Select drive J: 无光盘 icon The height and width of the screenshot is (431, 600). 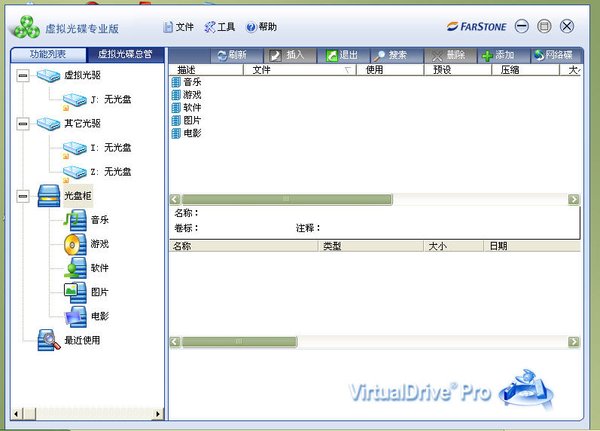pyautogui.click(x=75, y=100)
